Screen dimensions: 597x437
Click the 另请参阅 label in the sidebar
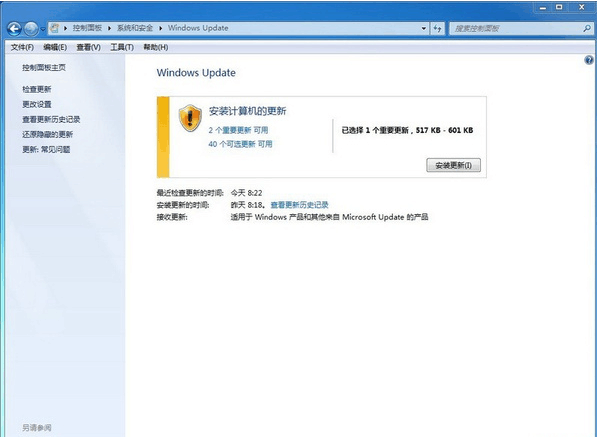click(x=37, y=427)
